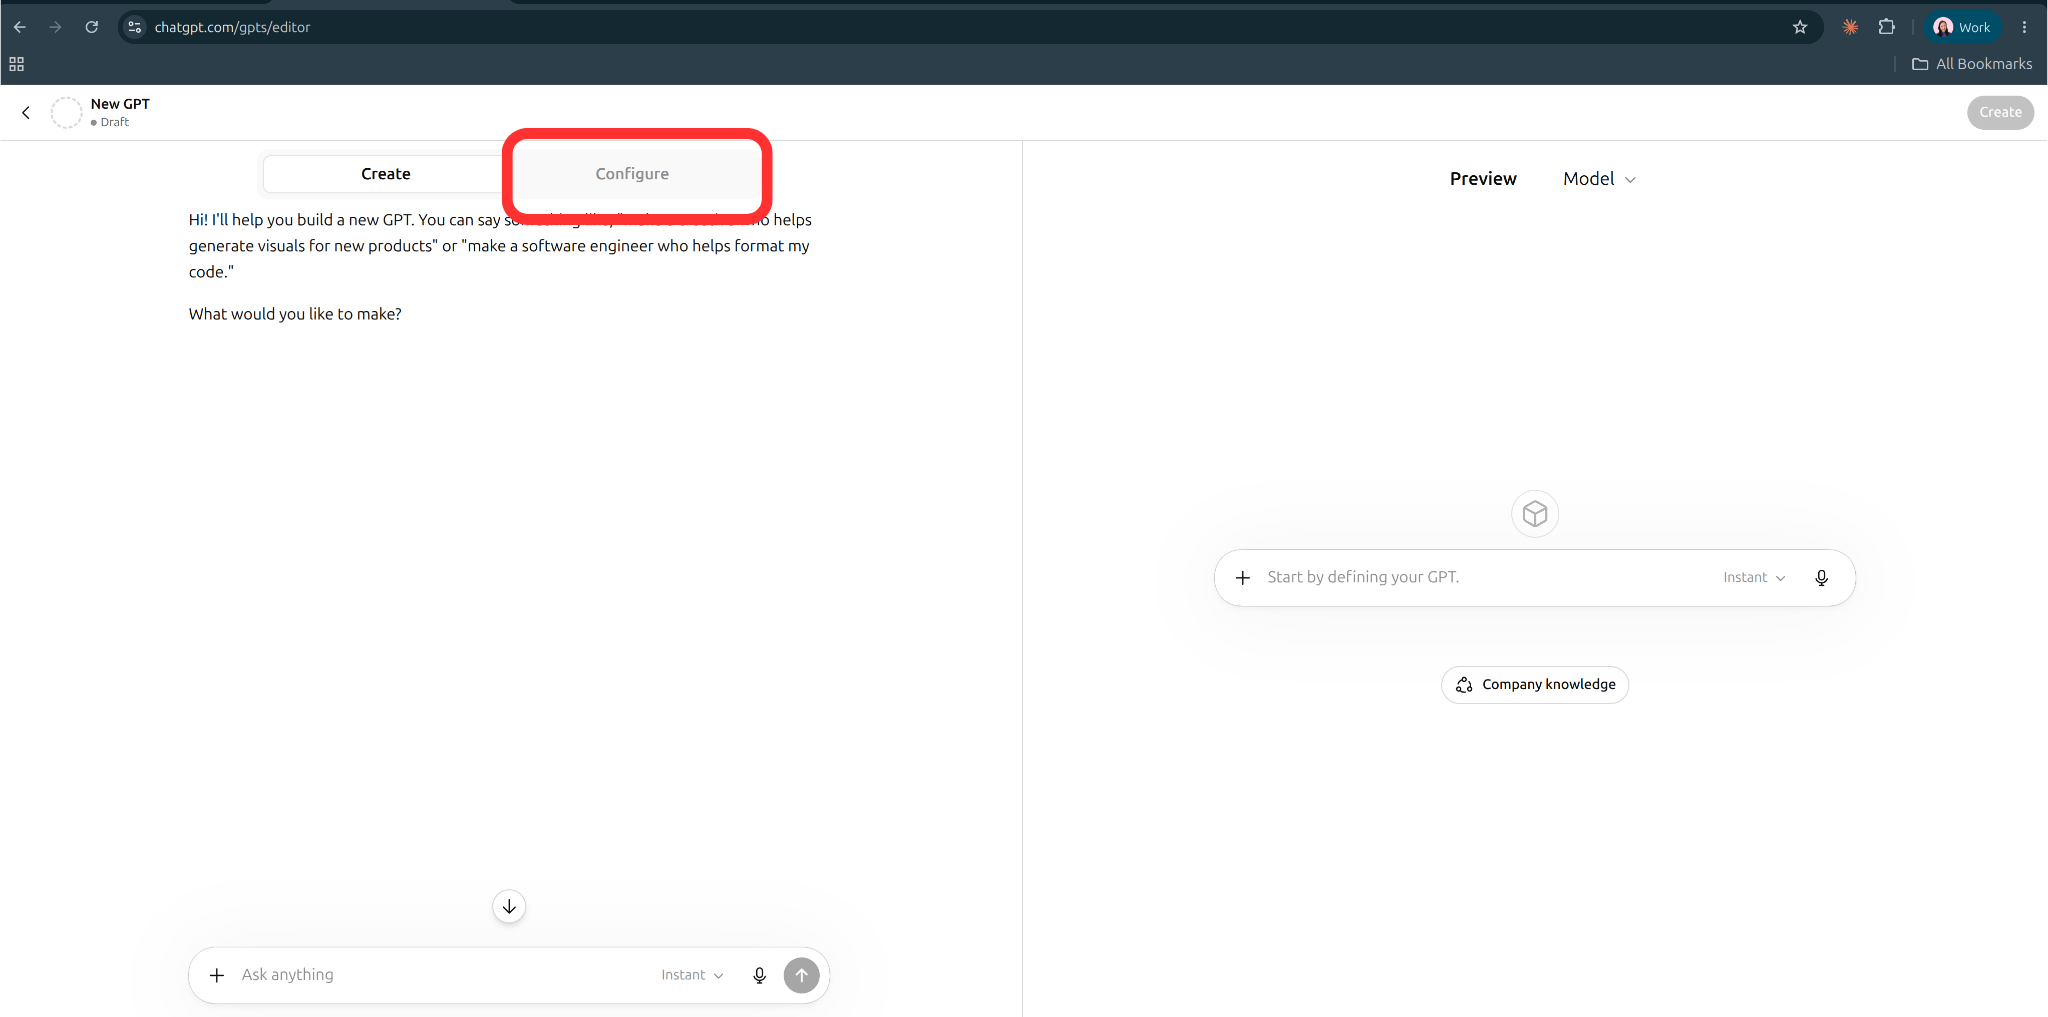Viewport: 2048px width, 1017px height.
Task: Click the New GPT title
Action: (x=120, y=104)
